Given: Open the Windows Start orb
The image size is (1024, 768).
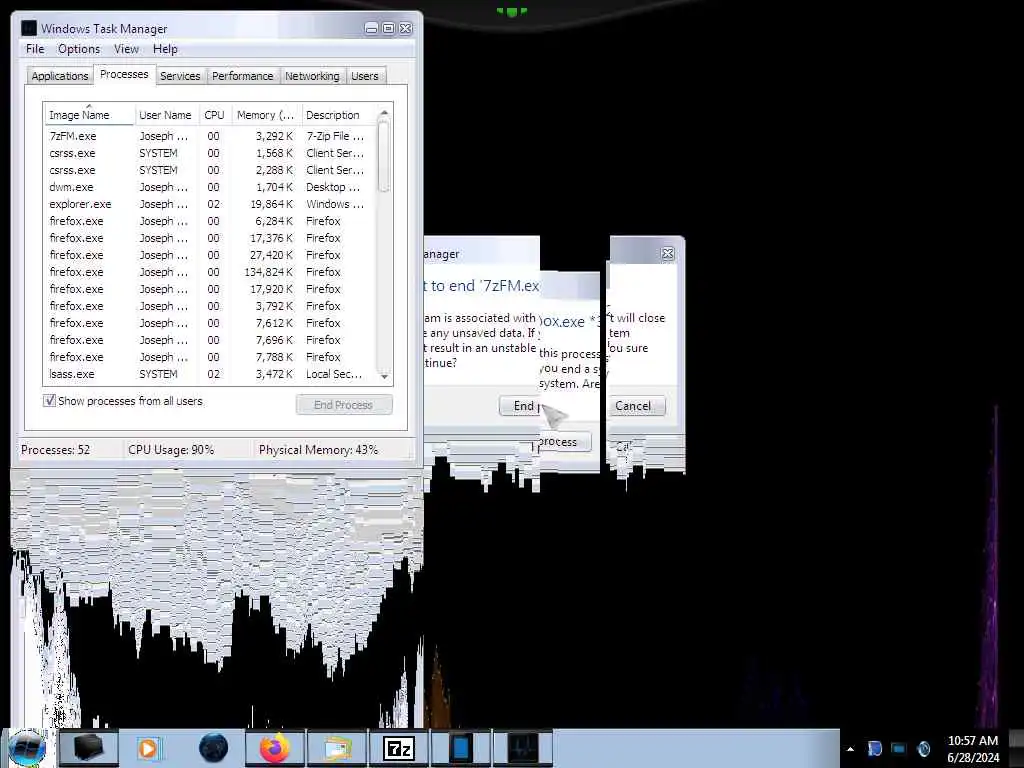Looking at the screenshot, I should coord(26,748).
